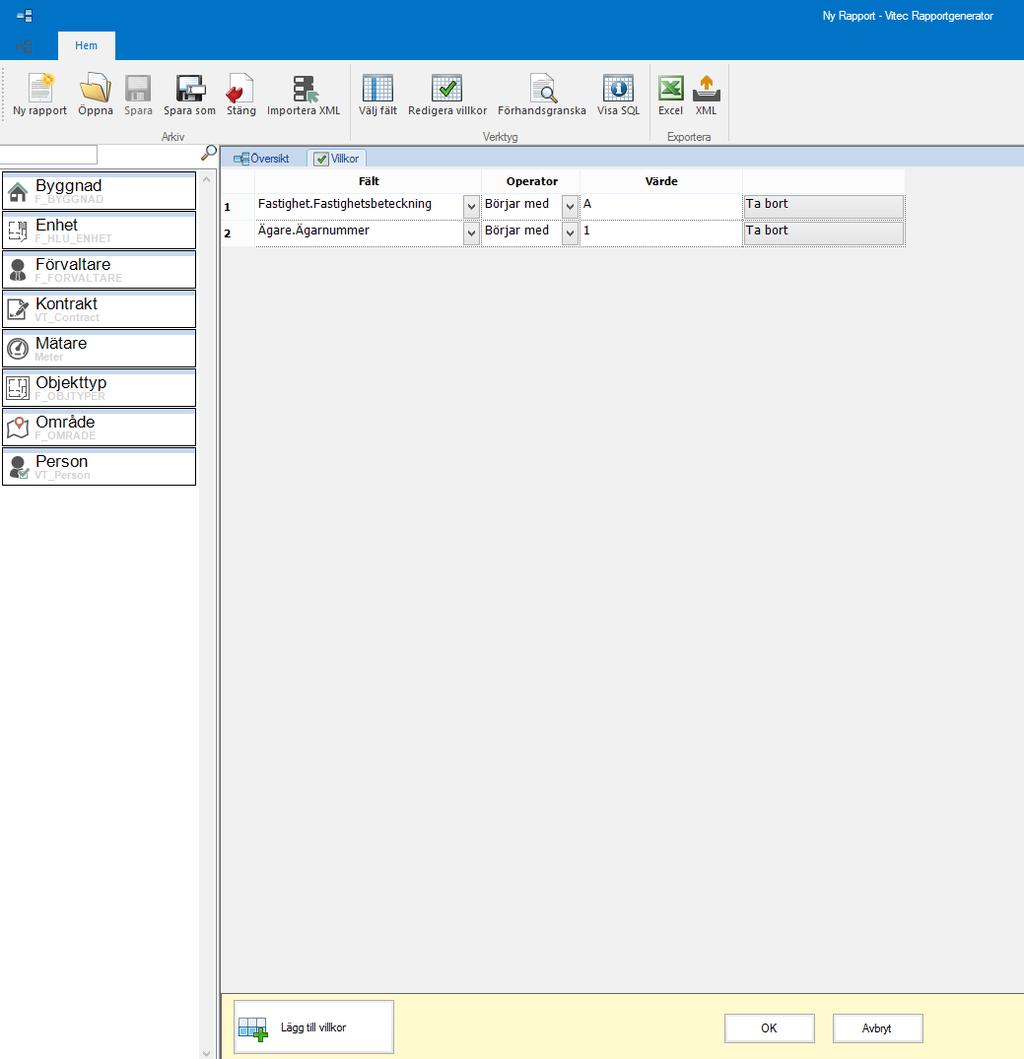Image resolution: width=1024 pixels, height=1059 pixels.
Task: Click the search box above the table list
Action: coord(49,155)
